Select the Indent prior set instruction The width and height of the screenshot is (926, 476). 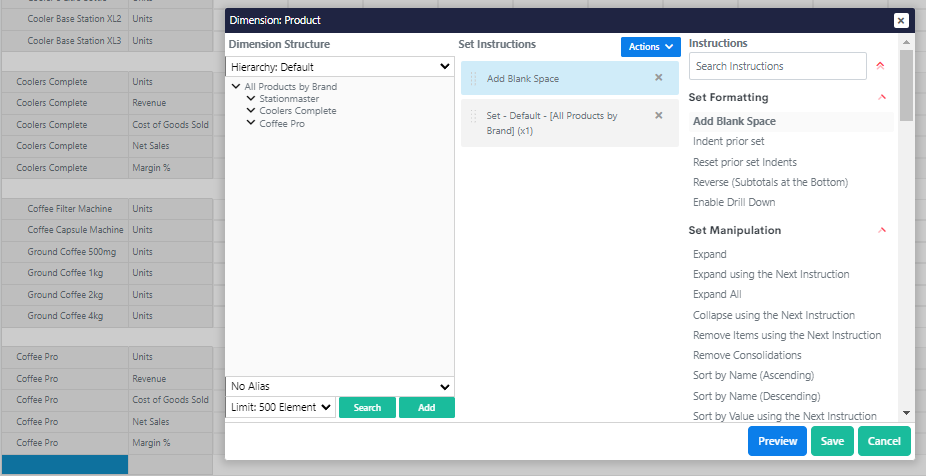point(728,142)
